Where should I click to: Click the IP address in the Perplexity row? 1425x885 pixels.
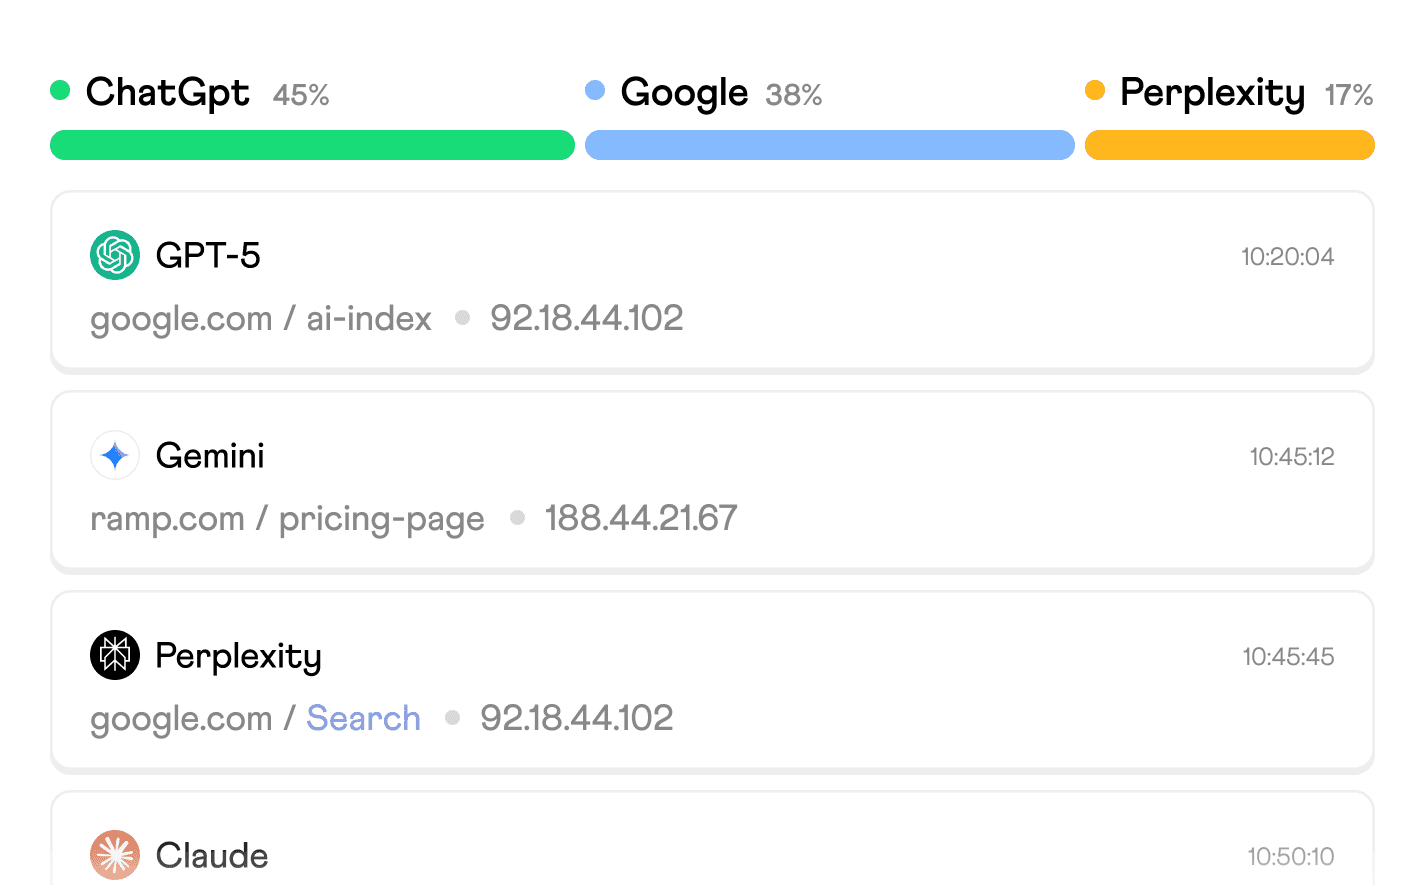point(577,718)
